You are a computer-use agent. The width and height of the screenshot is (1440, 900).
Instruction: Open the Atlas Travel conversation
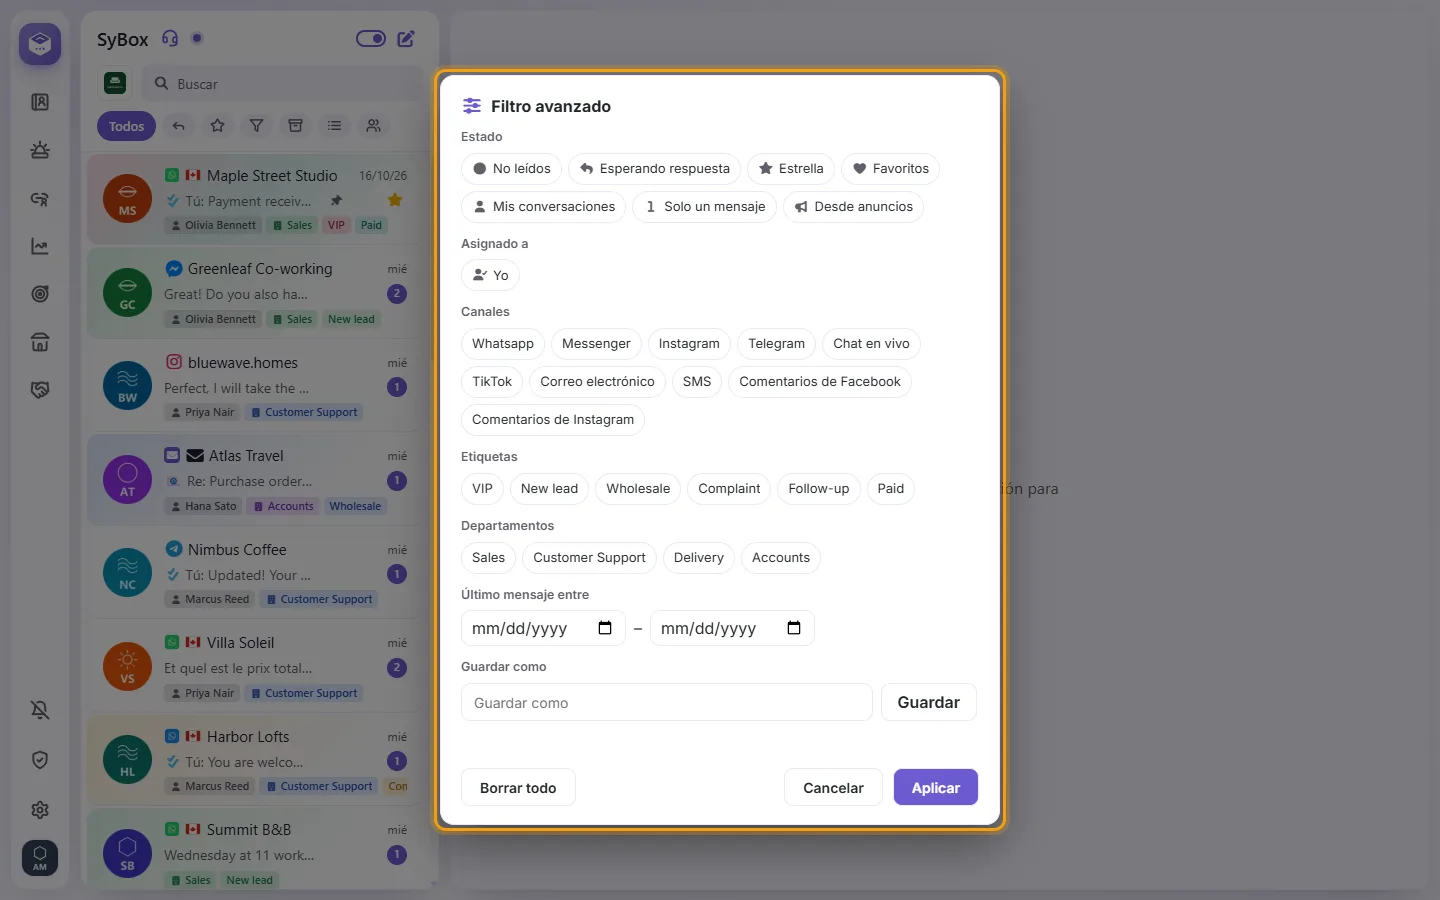pyautogui.click(x=254, y=480)
